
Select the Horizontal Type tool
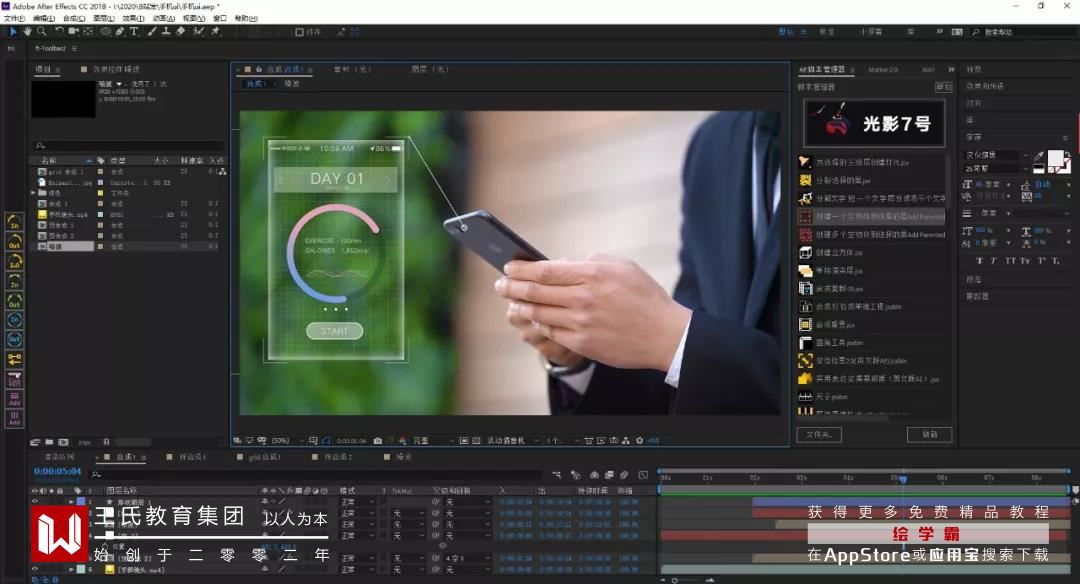tap(134, 32)
